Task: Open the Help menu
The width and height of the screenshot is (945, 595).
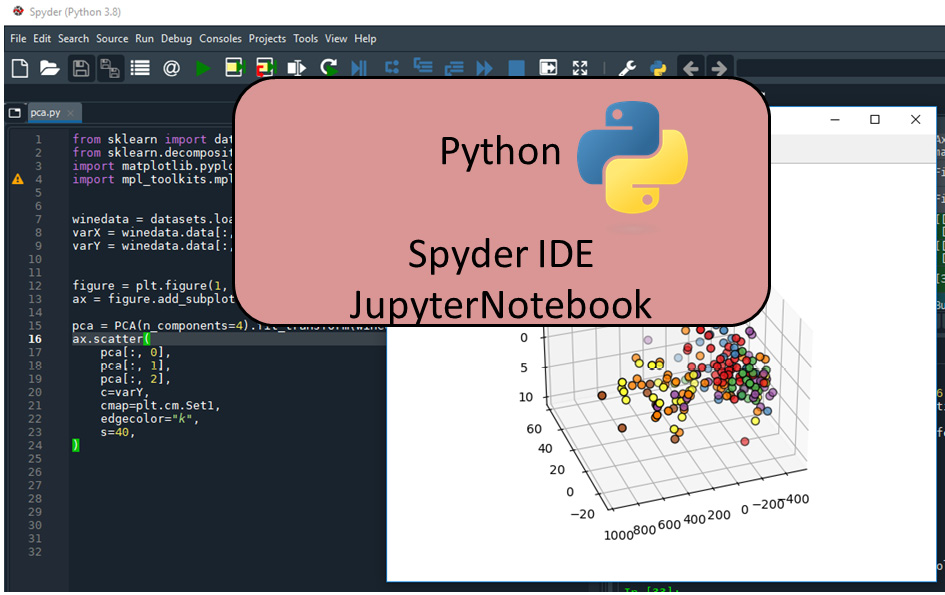Action: click(x=365, y=39)
